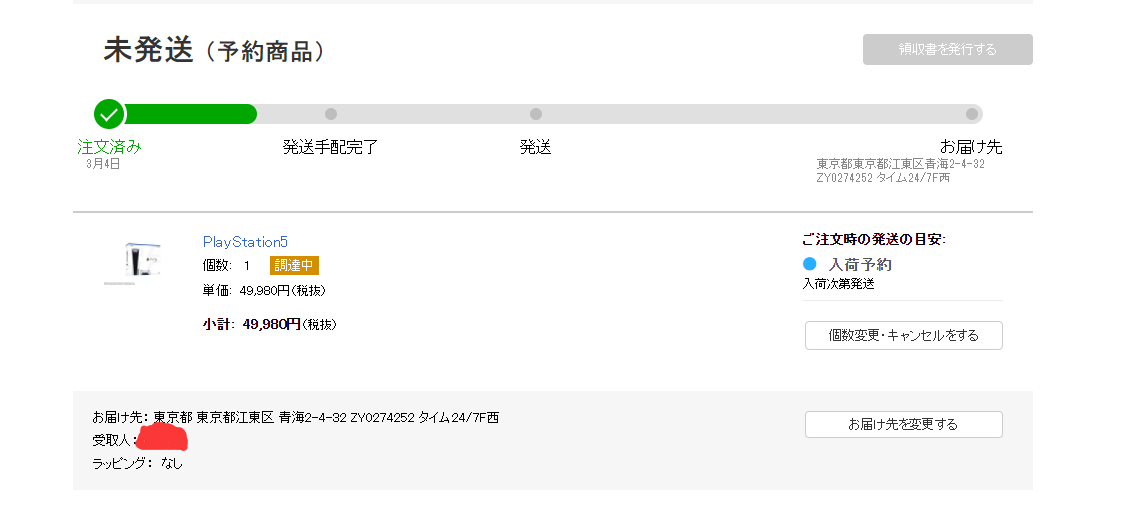Click the green checkmark order-placed icon
1133x525 pixels.
pyautogui.click(x=110, y=114)
